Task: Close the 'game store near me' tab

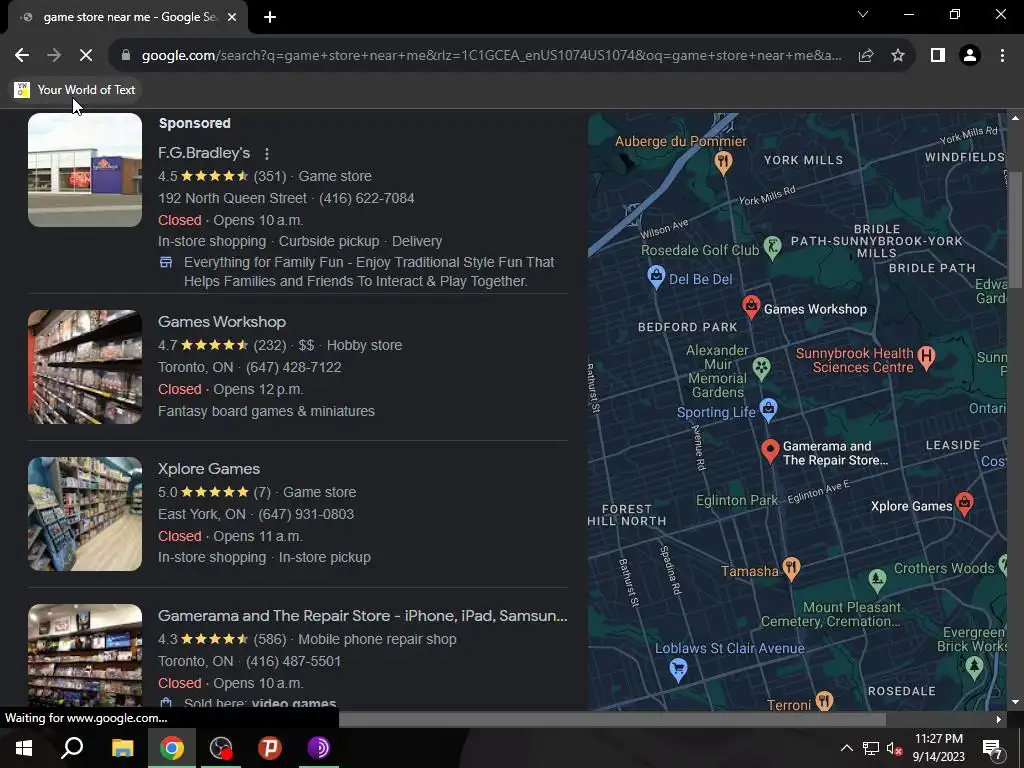Action: click(x=232, y=17)
